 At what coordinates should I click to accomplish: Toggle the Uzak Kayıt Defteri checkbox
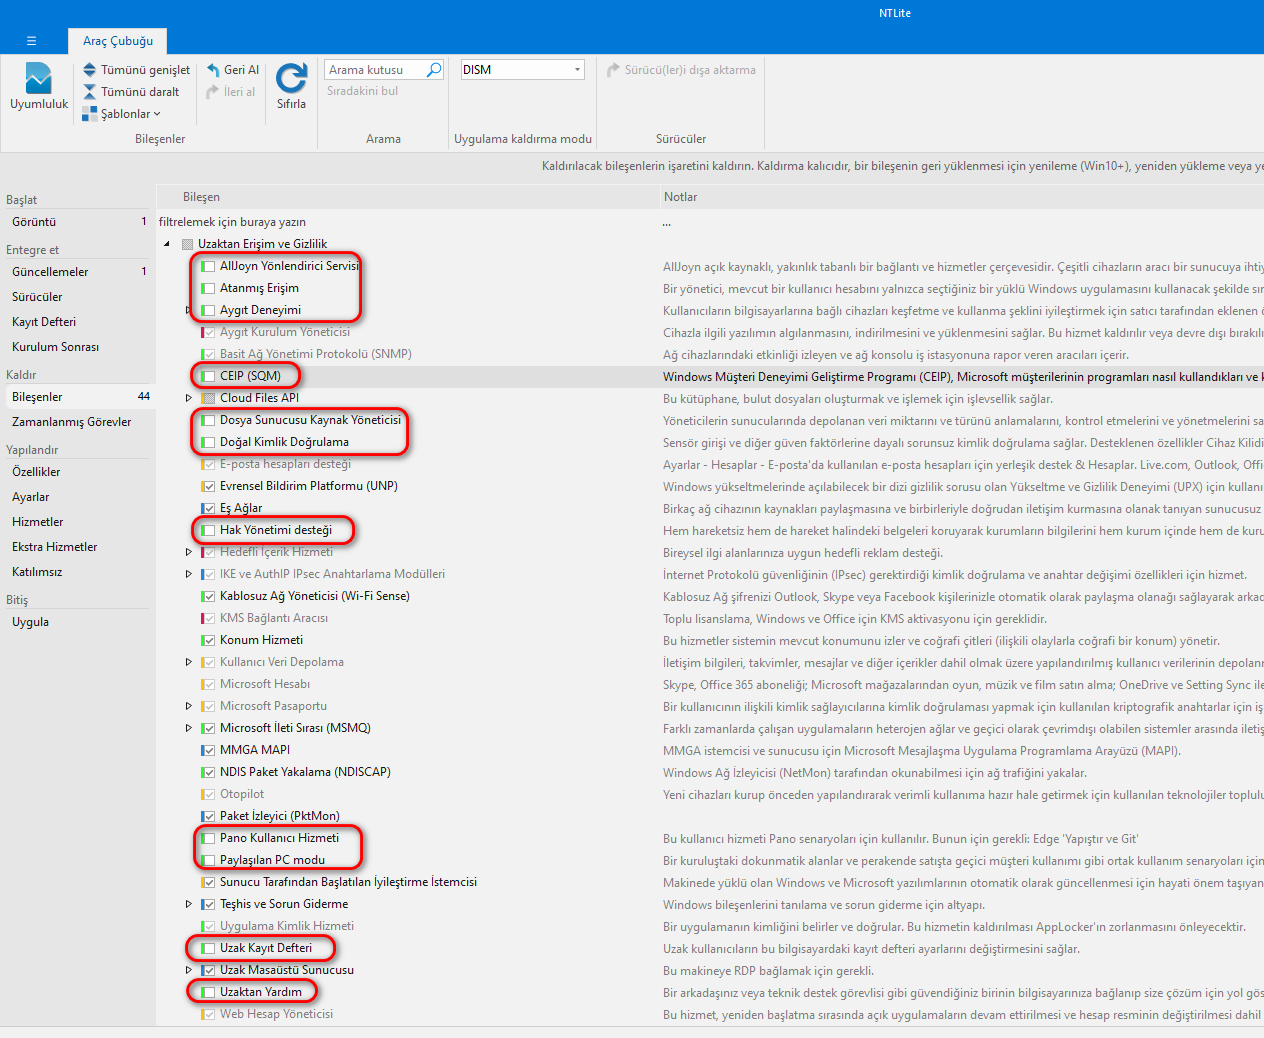click(x=209, y=948)
